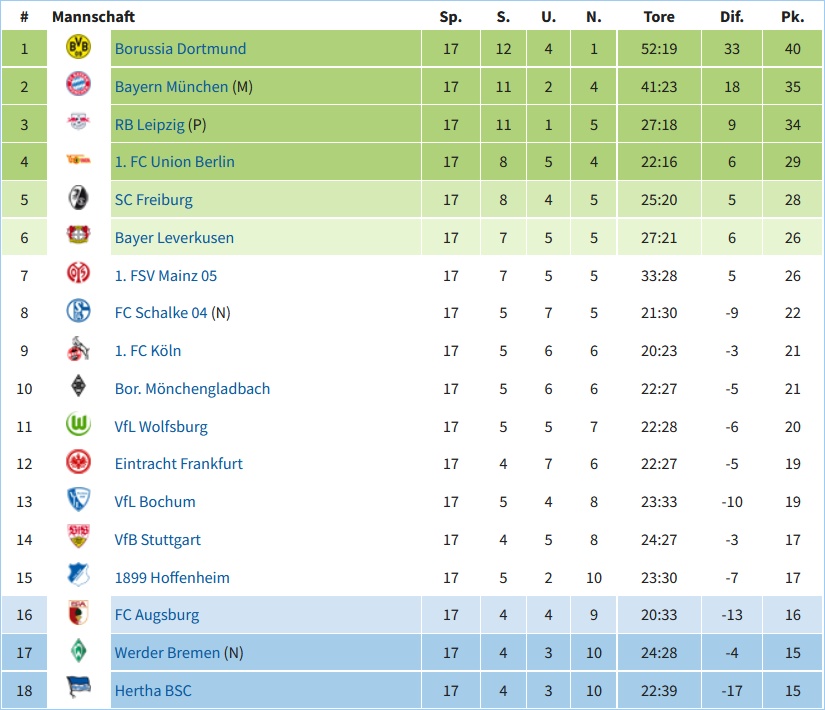Click the Eintracht Frankfurt eagle crest

pyautogui.click(x=78, y=462)
